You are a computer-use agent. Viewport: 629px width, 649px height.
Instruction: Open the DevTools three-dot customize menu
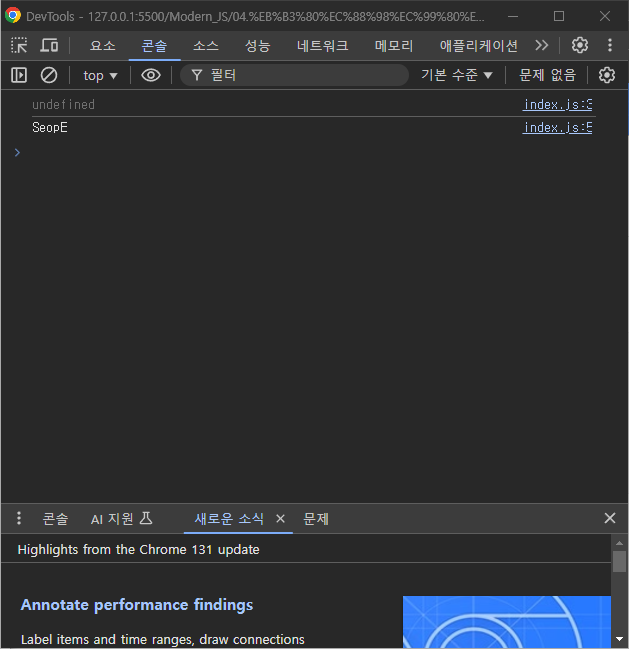610,45
